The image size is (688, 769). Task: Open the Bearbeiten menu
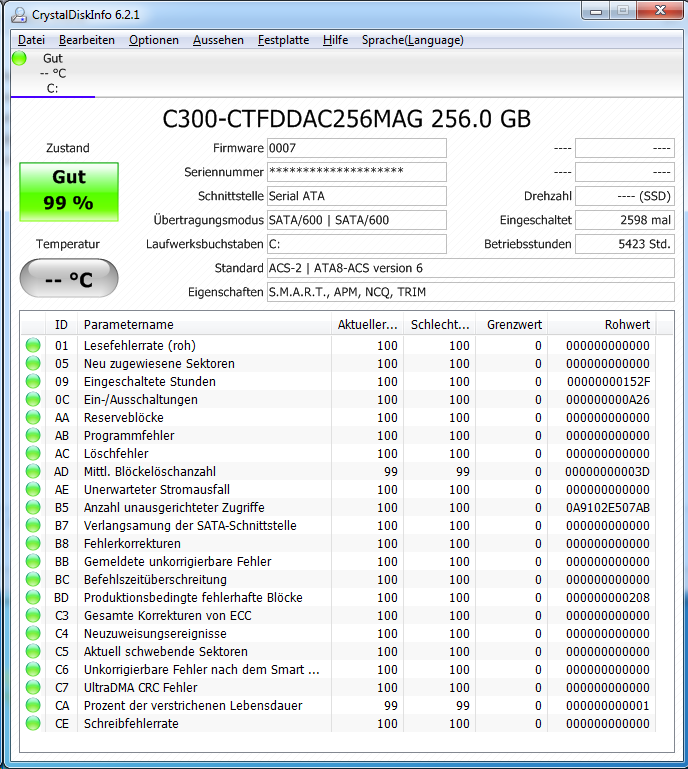87,40
